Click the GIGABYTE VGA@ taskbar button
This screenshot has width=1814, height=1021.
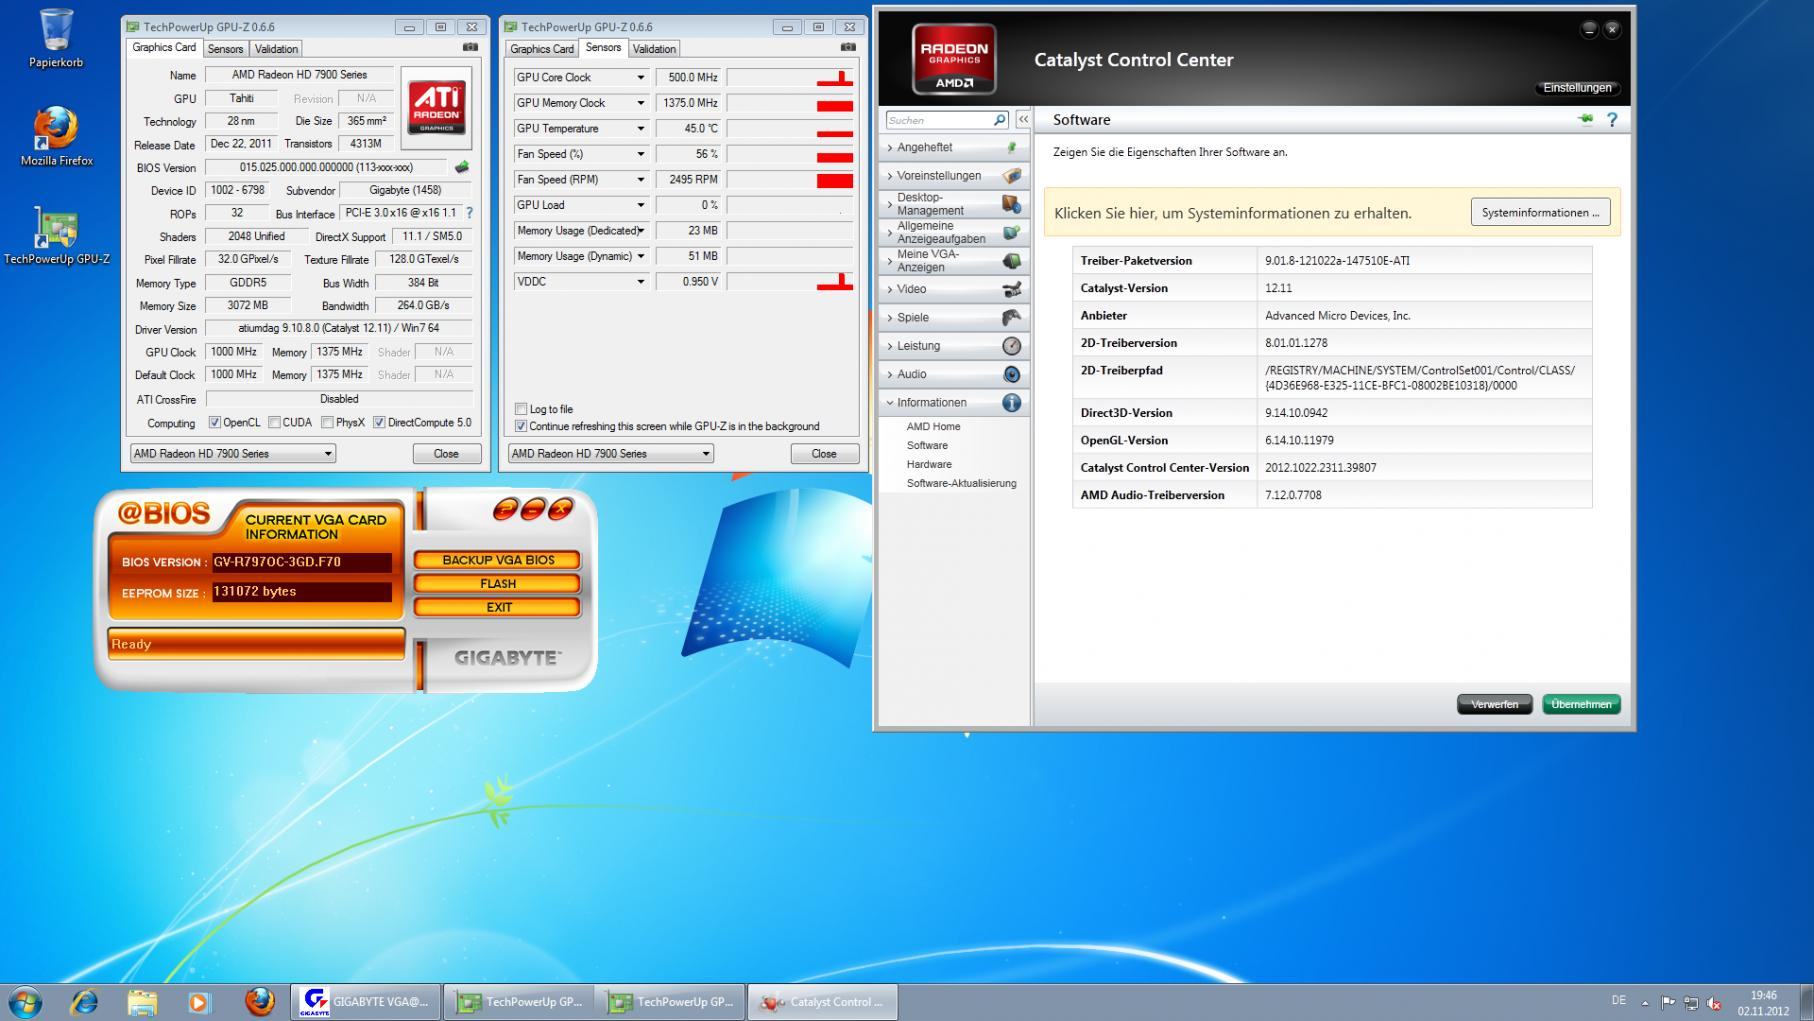[366, 1001]
